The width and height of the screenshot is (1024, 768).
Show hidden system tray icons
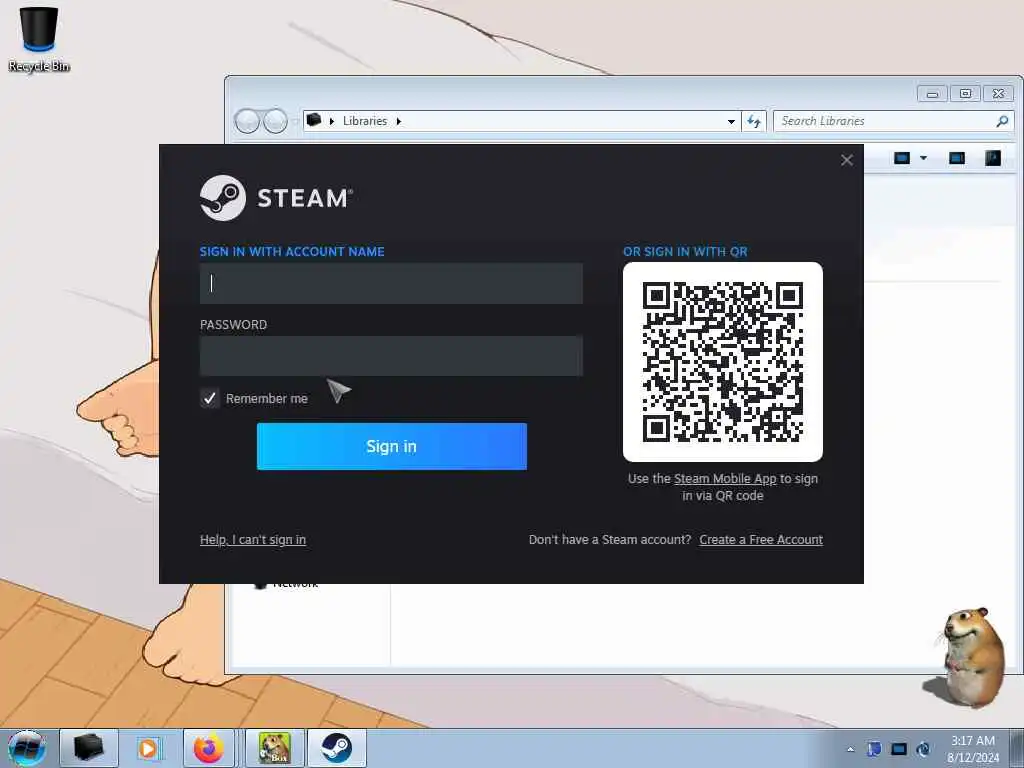(850, 749)
